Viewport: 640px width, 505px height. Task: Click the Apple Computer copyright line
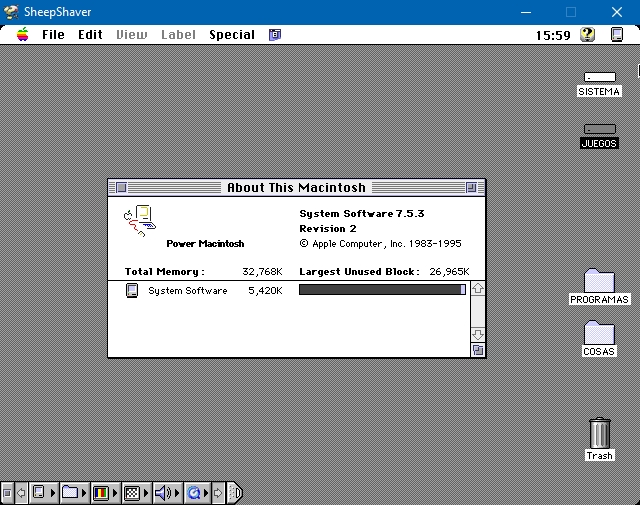380,244
